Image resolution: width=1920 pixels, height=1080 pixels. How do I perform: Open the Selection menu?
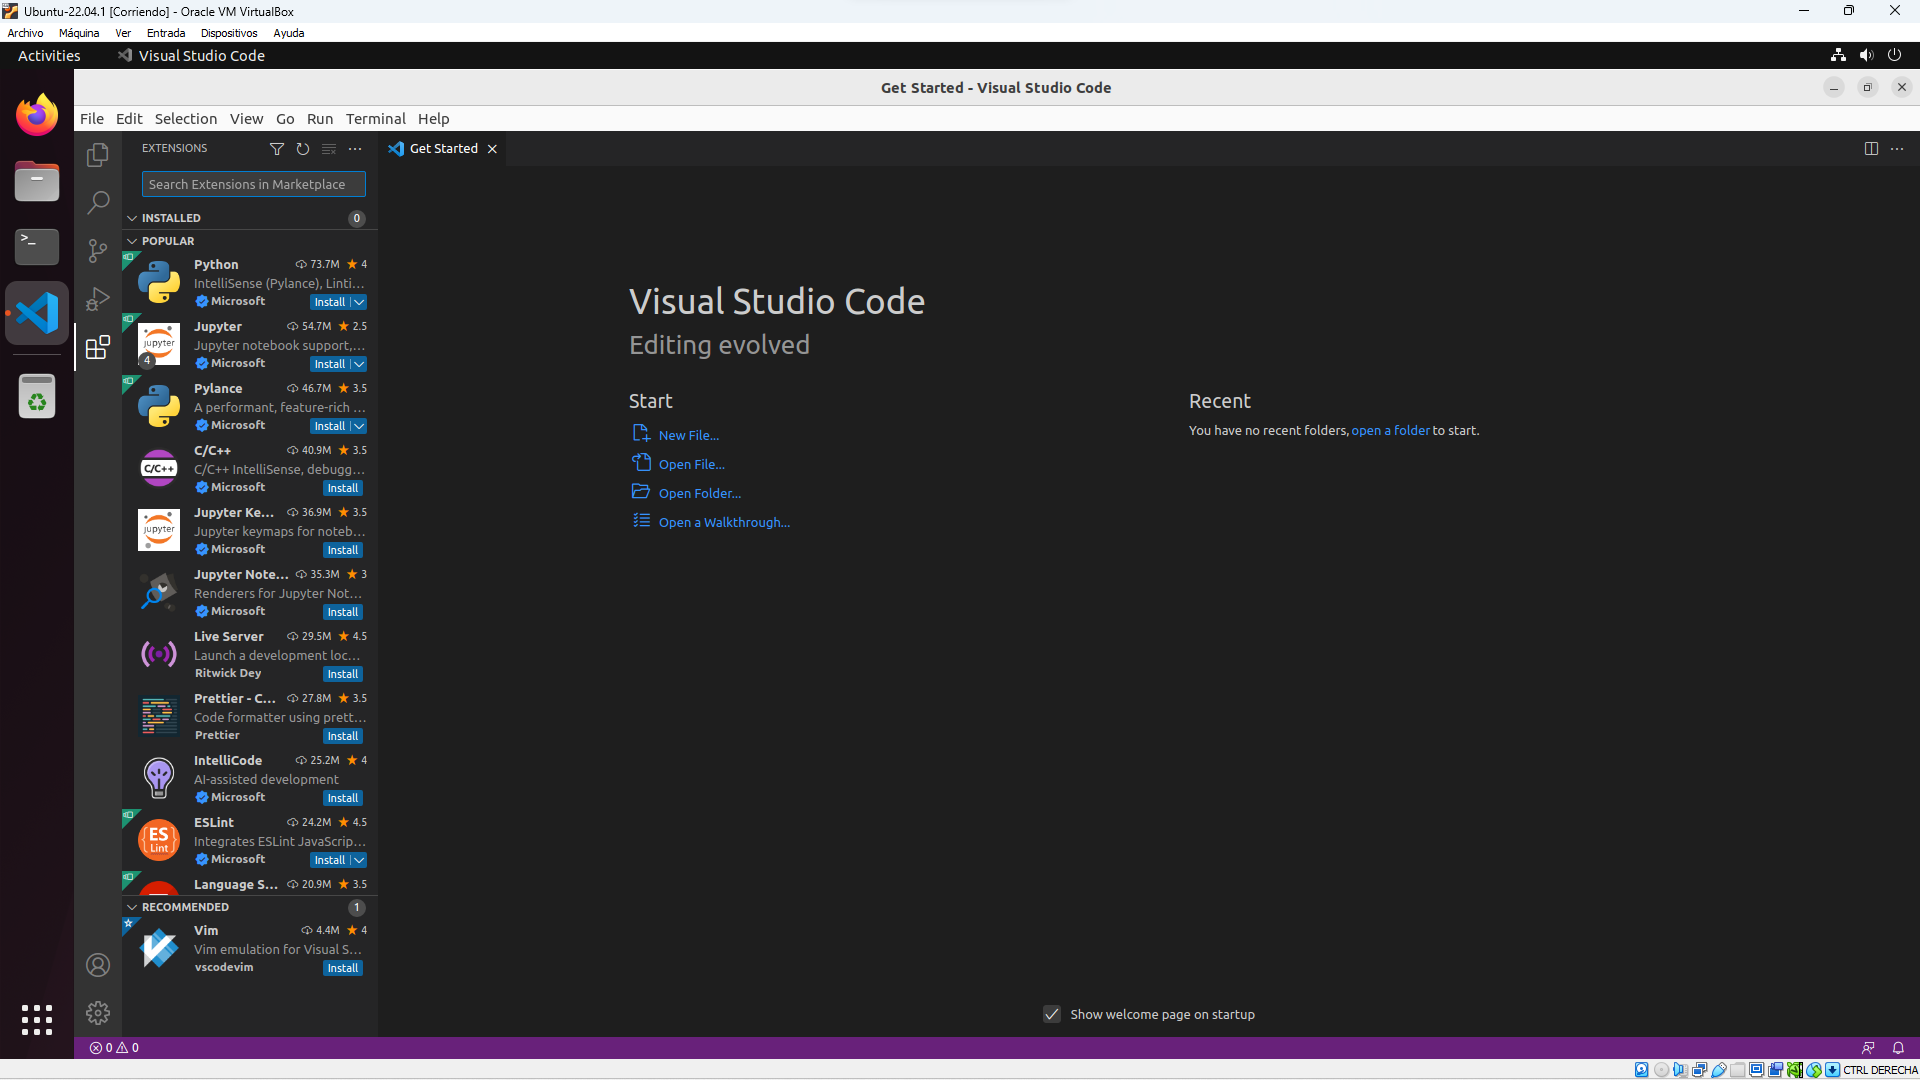coord(185,119)
